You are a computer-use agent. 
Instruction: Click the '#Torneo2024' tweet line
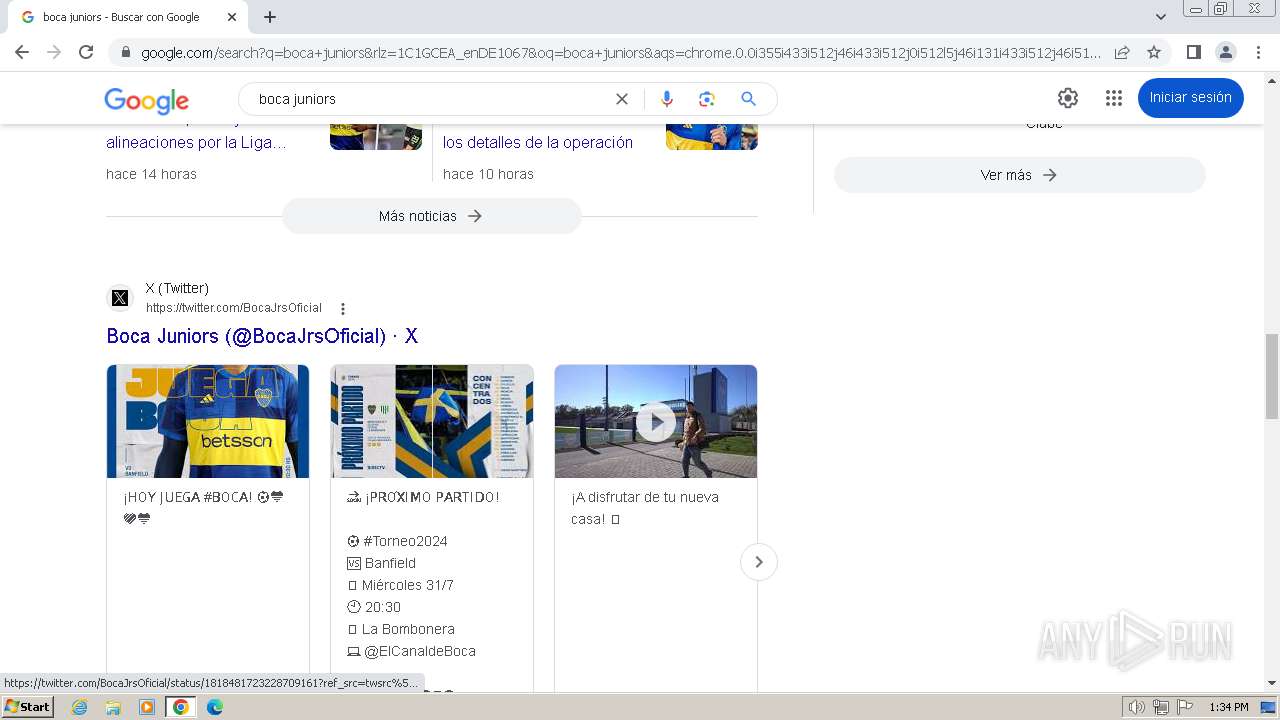pos(397,541)
